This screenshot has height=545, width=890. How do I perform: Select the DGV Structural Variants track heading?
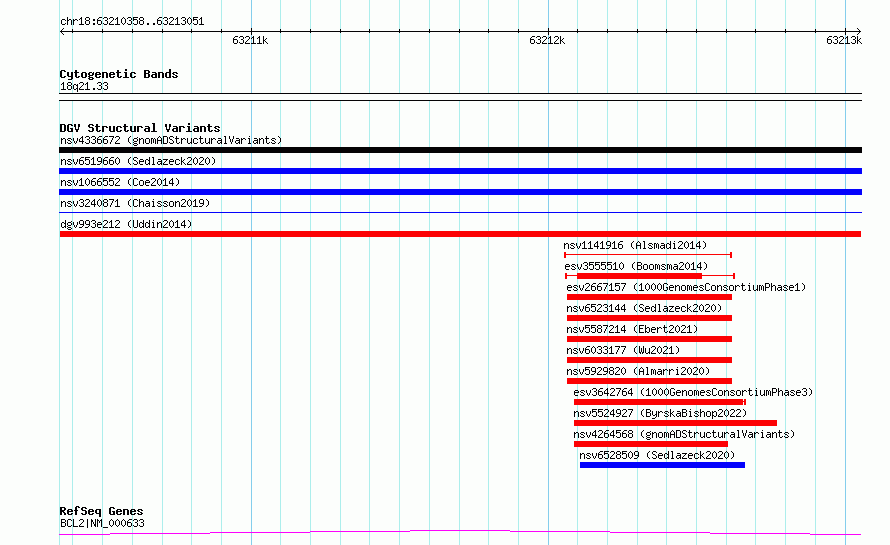coord(140,128)
